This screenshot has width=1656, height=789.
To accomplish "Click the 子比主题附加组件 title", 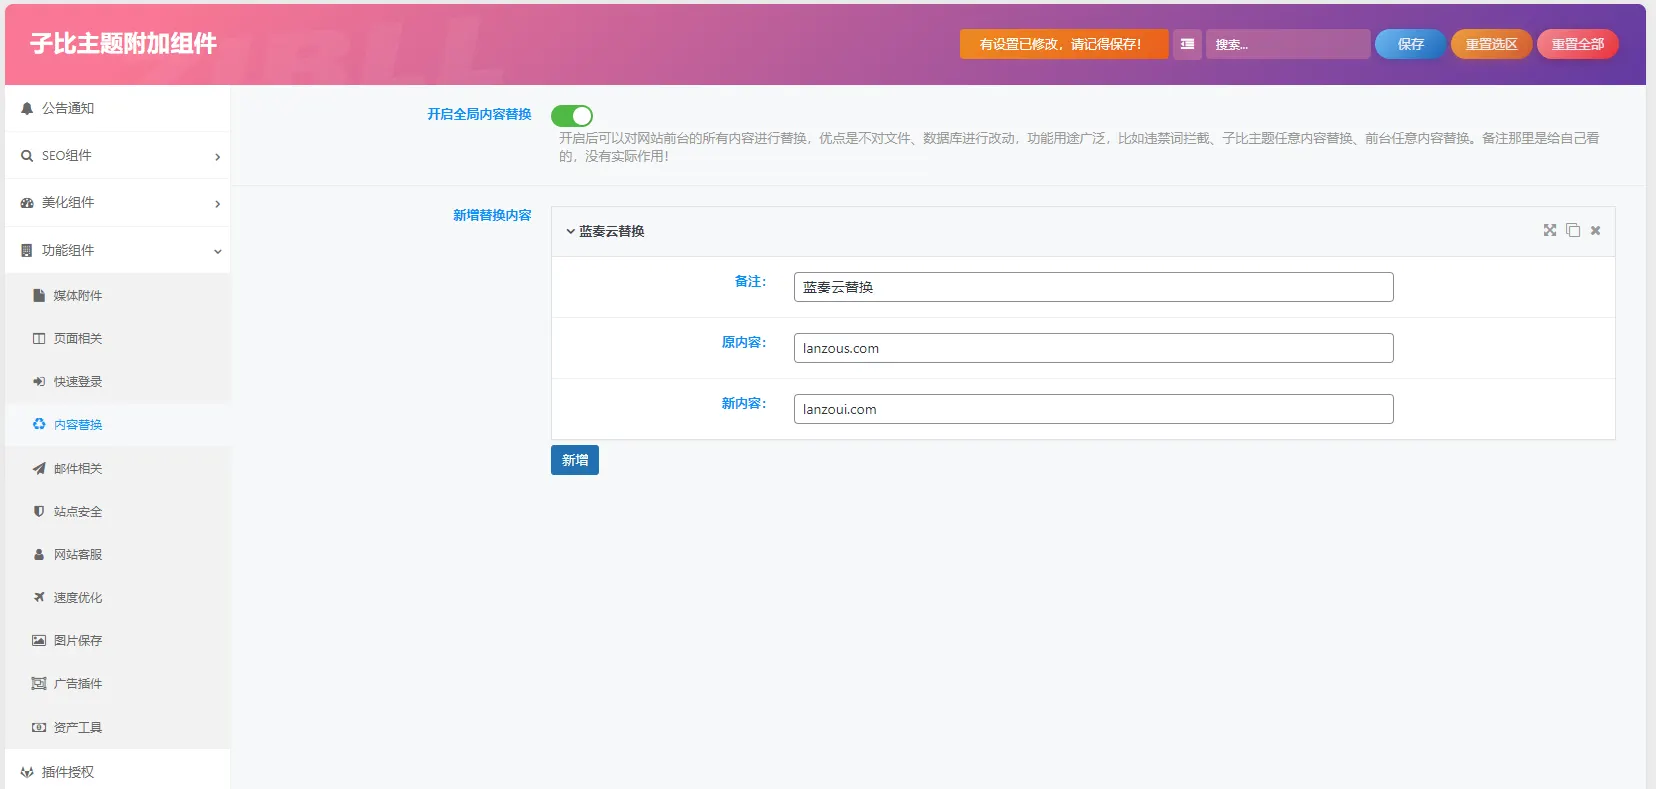I will [x=123, y=43].
